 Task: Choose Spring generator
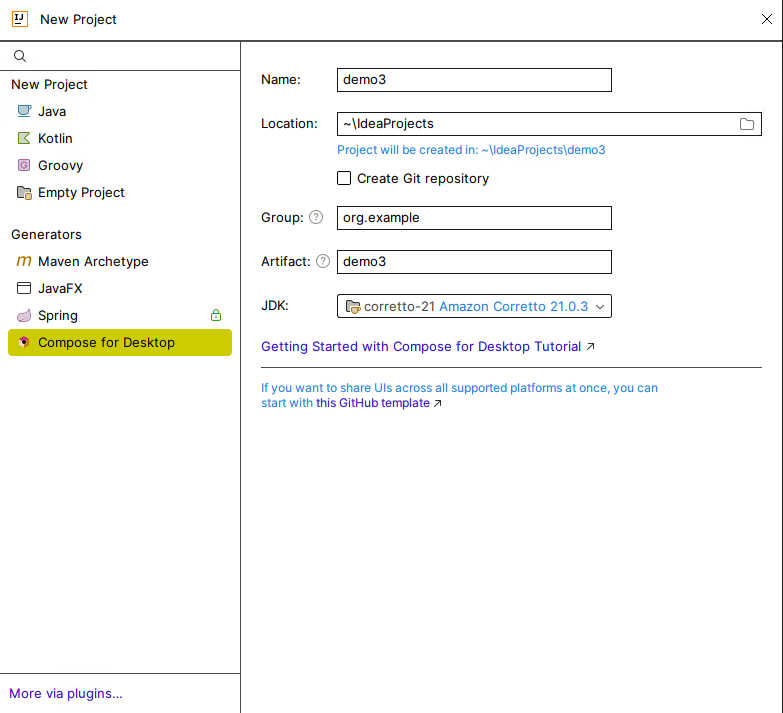click(120, 316)
